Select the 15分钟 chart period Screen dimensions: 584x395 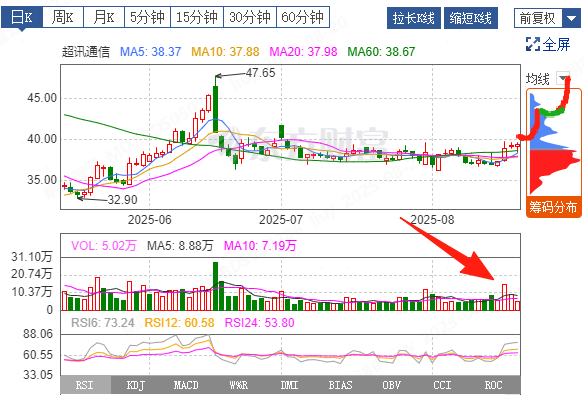point(197,17)
